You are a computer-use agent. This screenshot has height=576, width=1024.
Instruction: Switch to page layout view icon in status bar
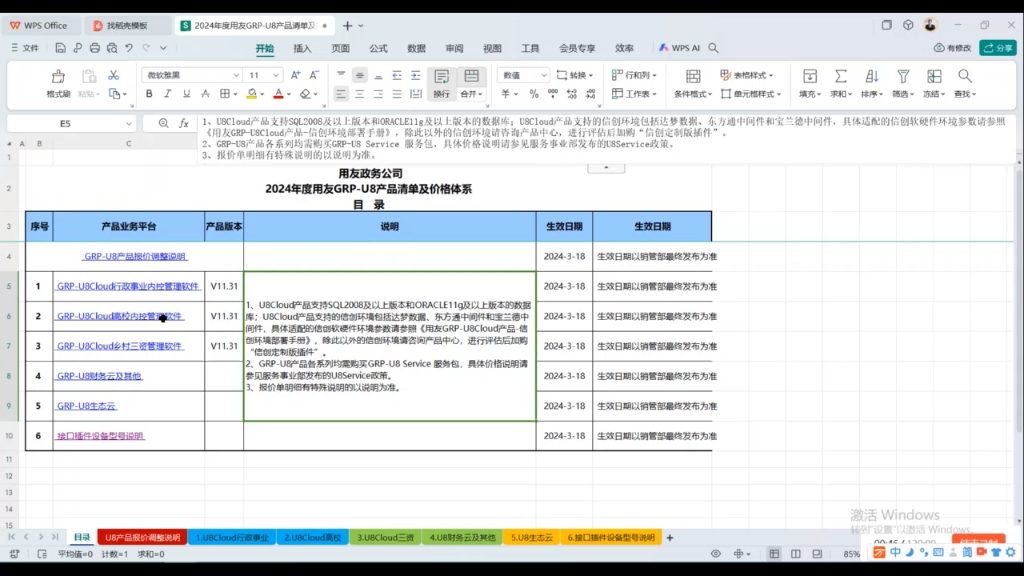(795, 554)
